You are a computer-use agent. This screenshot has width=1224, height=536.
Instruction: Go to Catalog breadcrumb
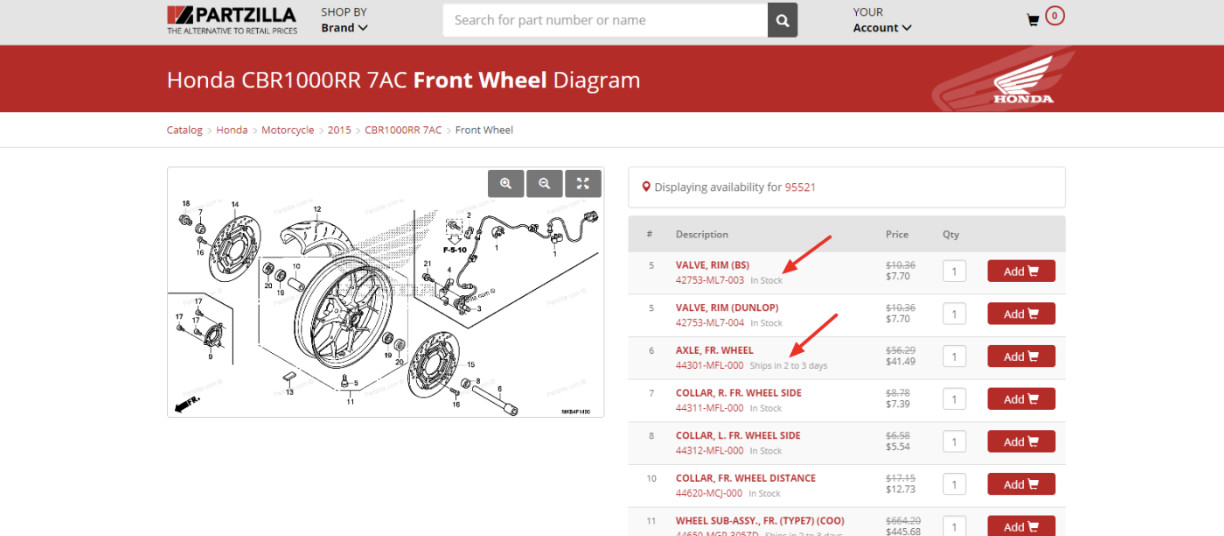(x=184, y=130)
